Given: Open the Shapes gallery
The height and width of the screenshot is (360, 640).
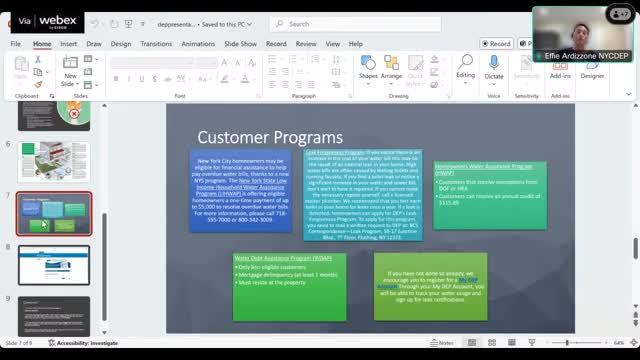Looking at the screenshot, I should pos(368,68).
